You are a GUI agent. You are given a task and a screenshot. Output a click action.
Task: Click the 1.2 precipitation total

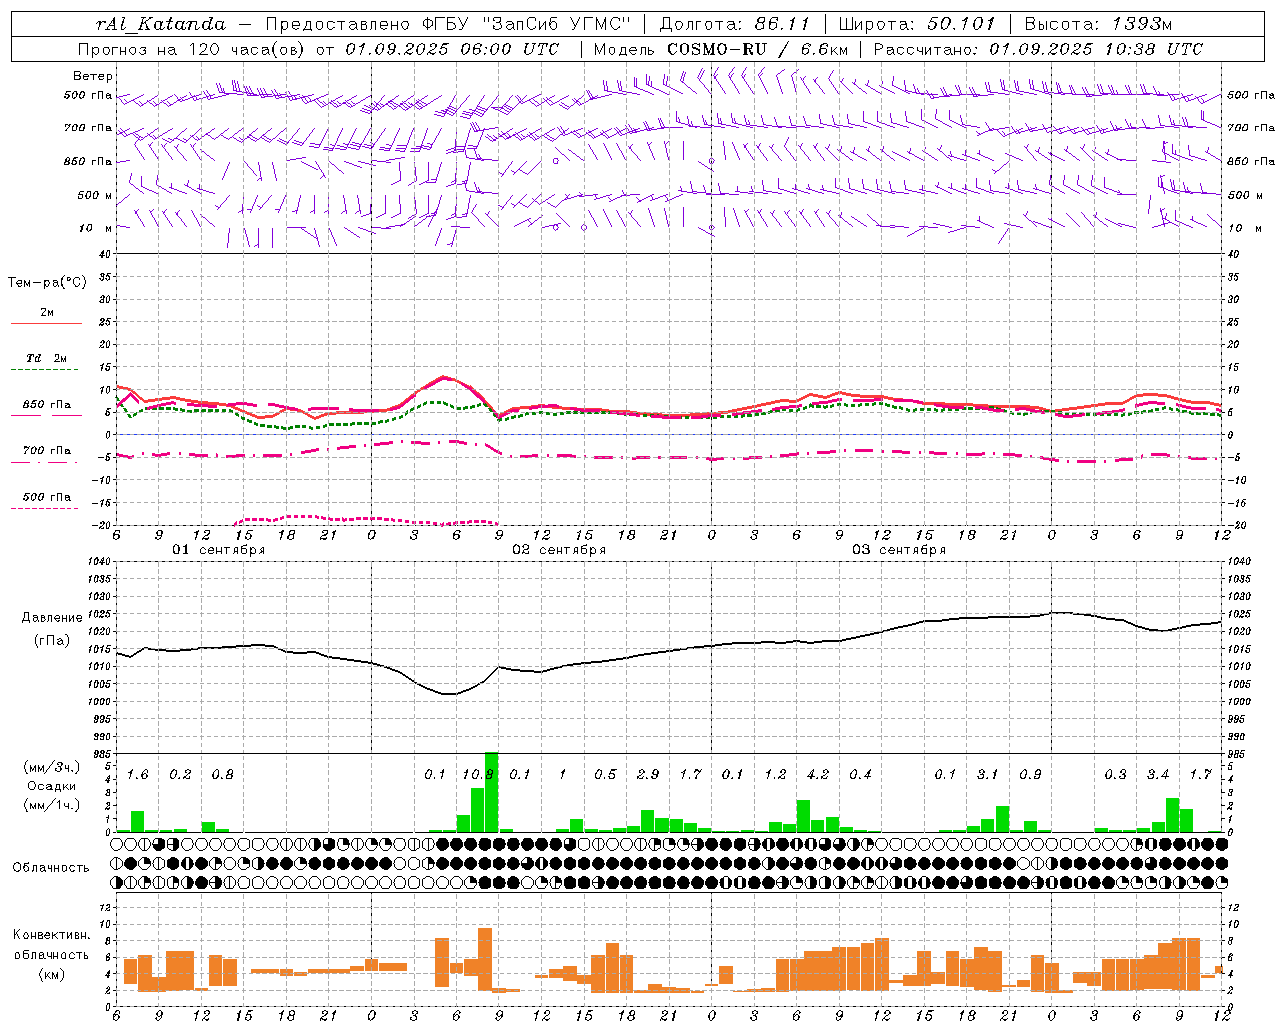776,775
